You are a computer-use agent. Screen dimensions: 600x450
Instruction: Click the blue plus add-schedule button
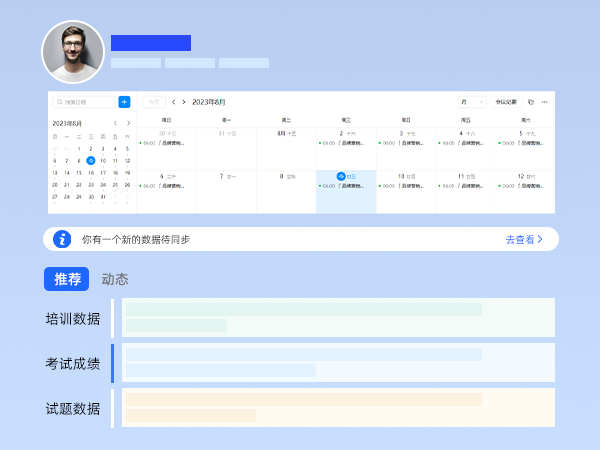[x=124, y=102]
